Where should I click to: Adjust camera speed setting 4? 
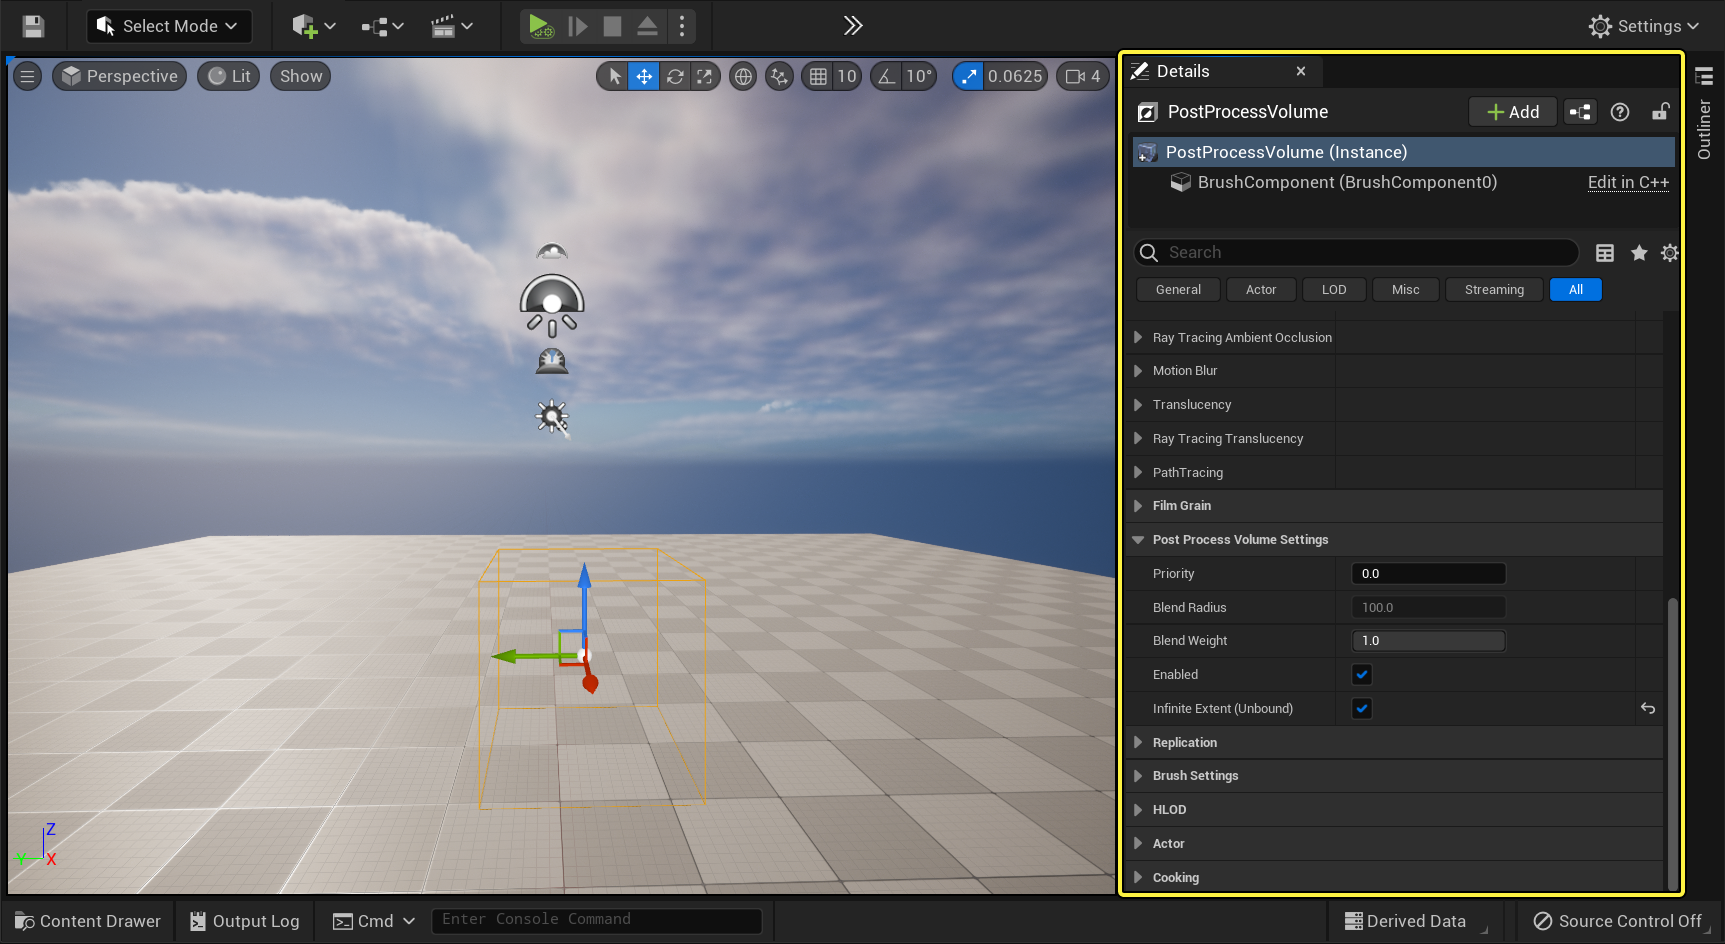(x=1083, y=76)
